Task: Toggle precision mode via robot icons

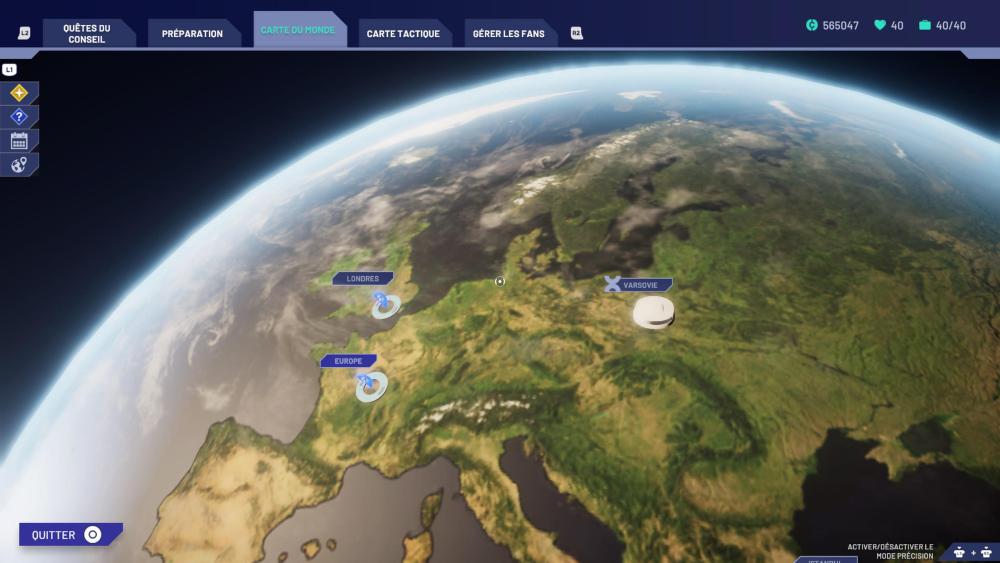Action: [x=973, y=552]
